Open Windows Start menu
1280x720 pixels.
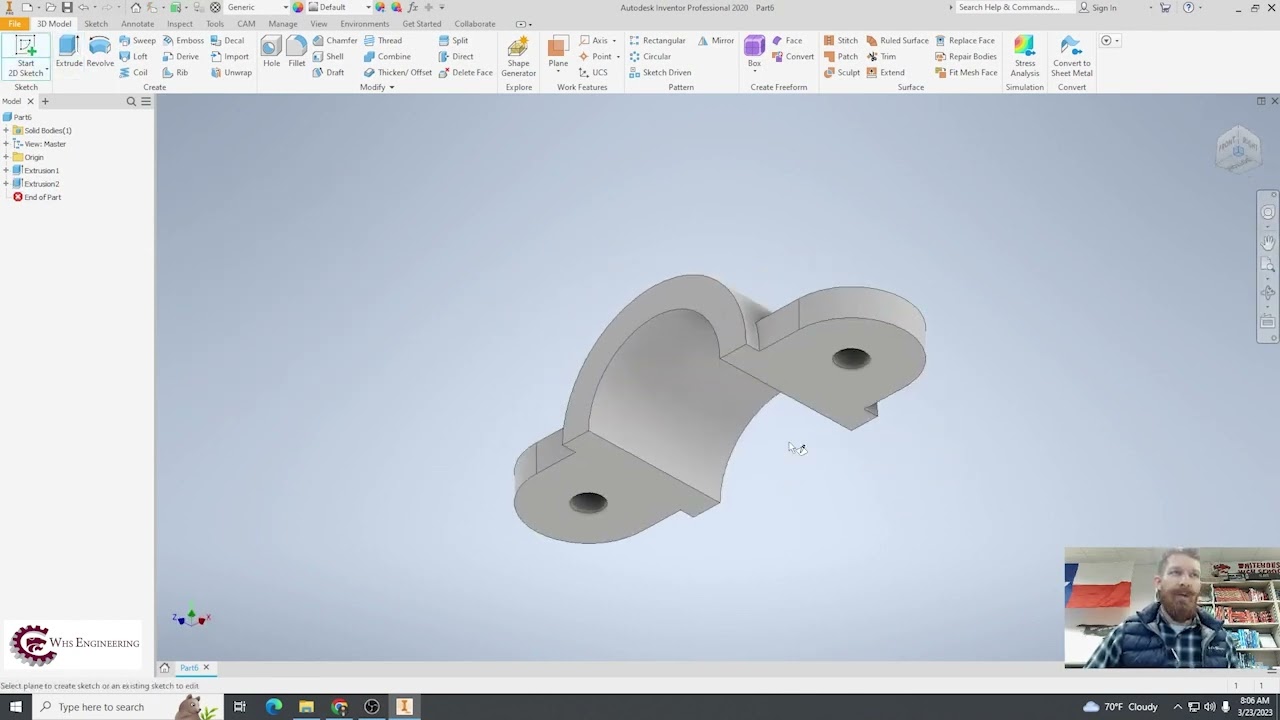tap(15, 707)
